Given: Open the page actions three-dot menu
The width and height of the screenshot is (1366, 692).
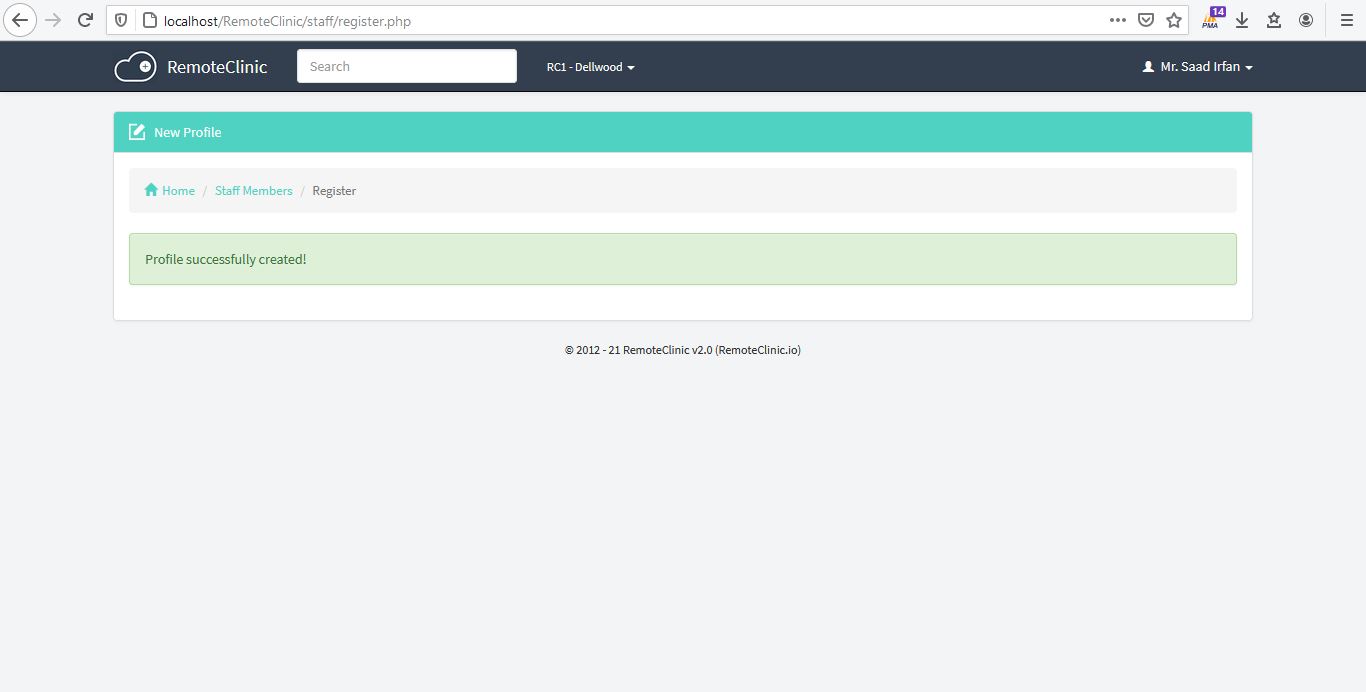Looking at the screenshot, I should (1118, 20).
